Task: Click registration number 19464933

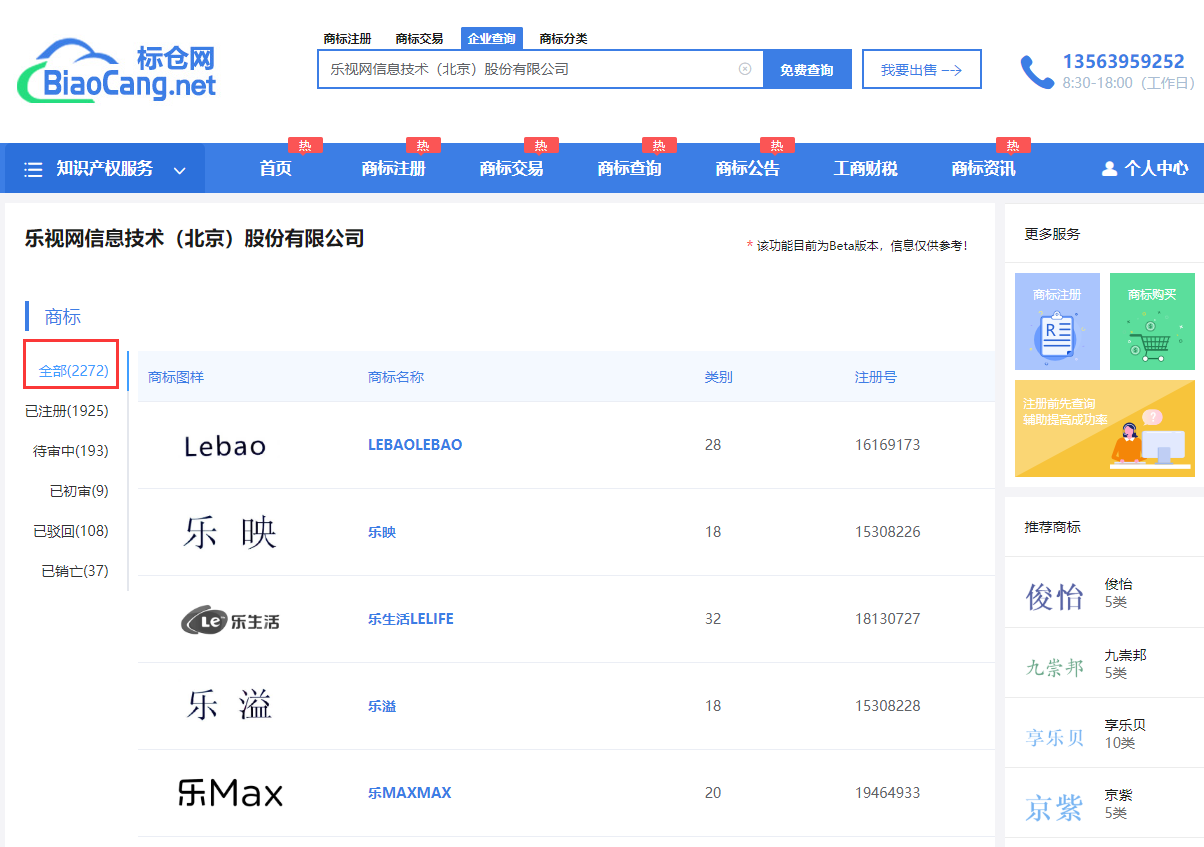Action: (888, 793)
